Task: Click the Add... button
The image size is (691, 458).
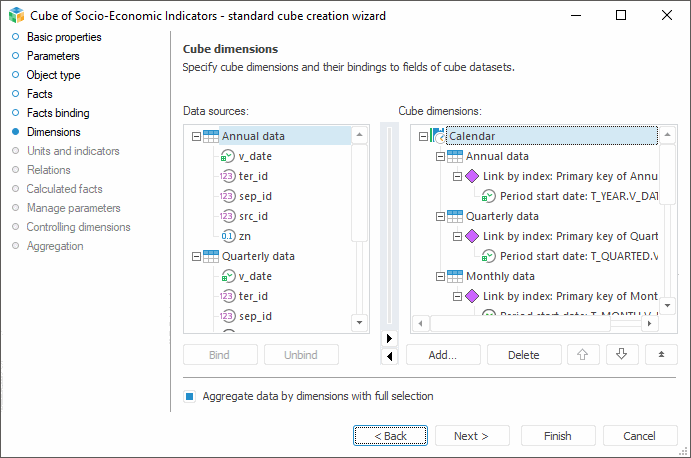Action: pyautogui.click(x=442, y=354)
